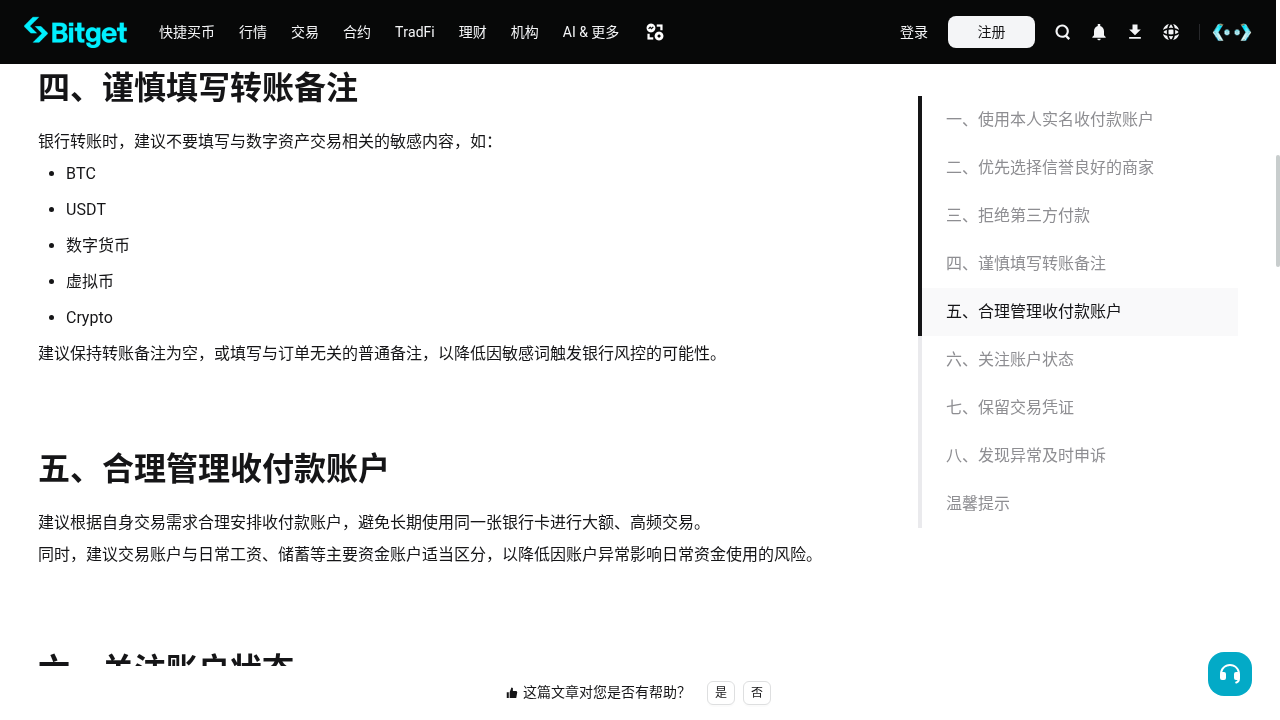Click the BTC bullet item
Image resolution: width=1280 pixels, height=720 pixels.
click(x=81, y=174)
